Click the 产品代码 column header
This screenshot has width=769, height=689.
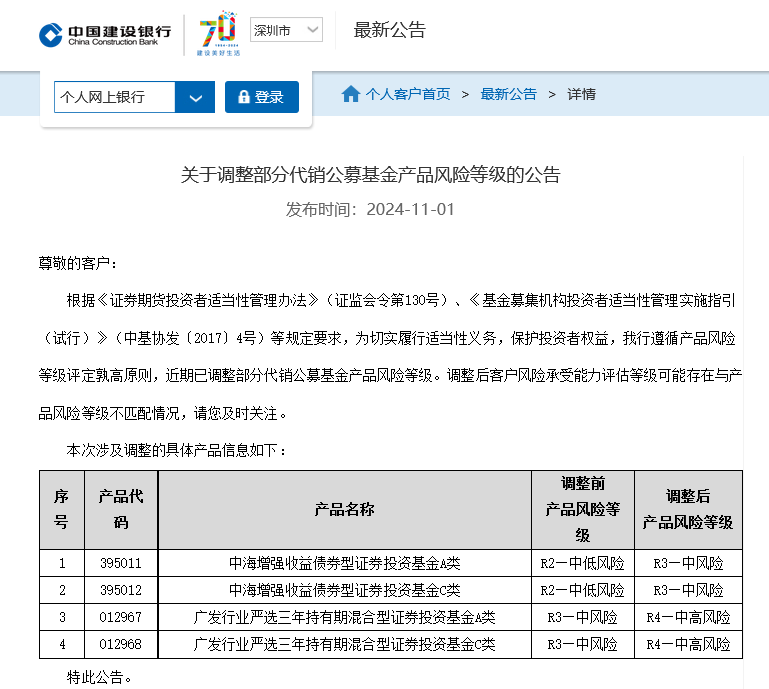[x=121, y=510]
